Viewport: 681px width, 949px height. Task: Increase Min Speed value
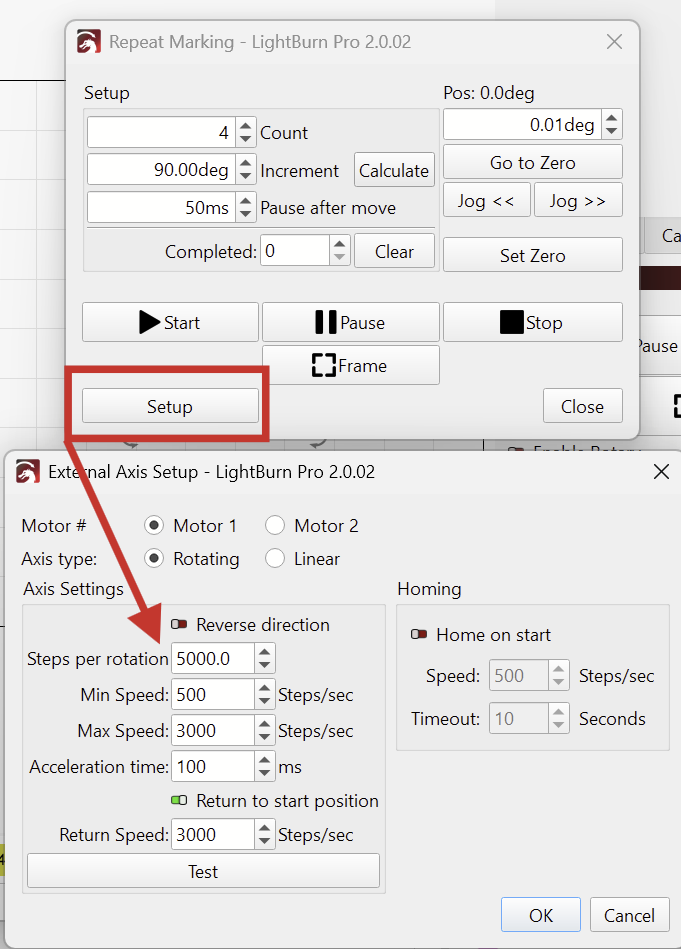tap(265, 688)
